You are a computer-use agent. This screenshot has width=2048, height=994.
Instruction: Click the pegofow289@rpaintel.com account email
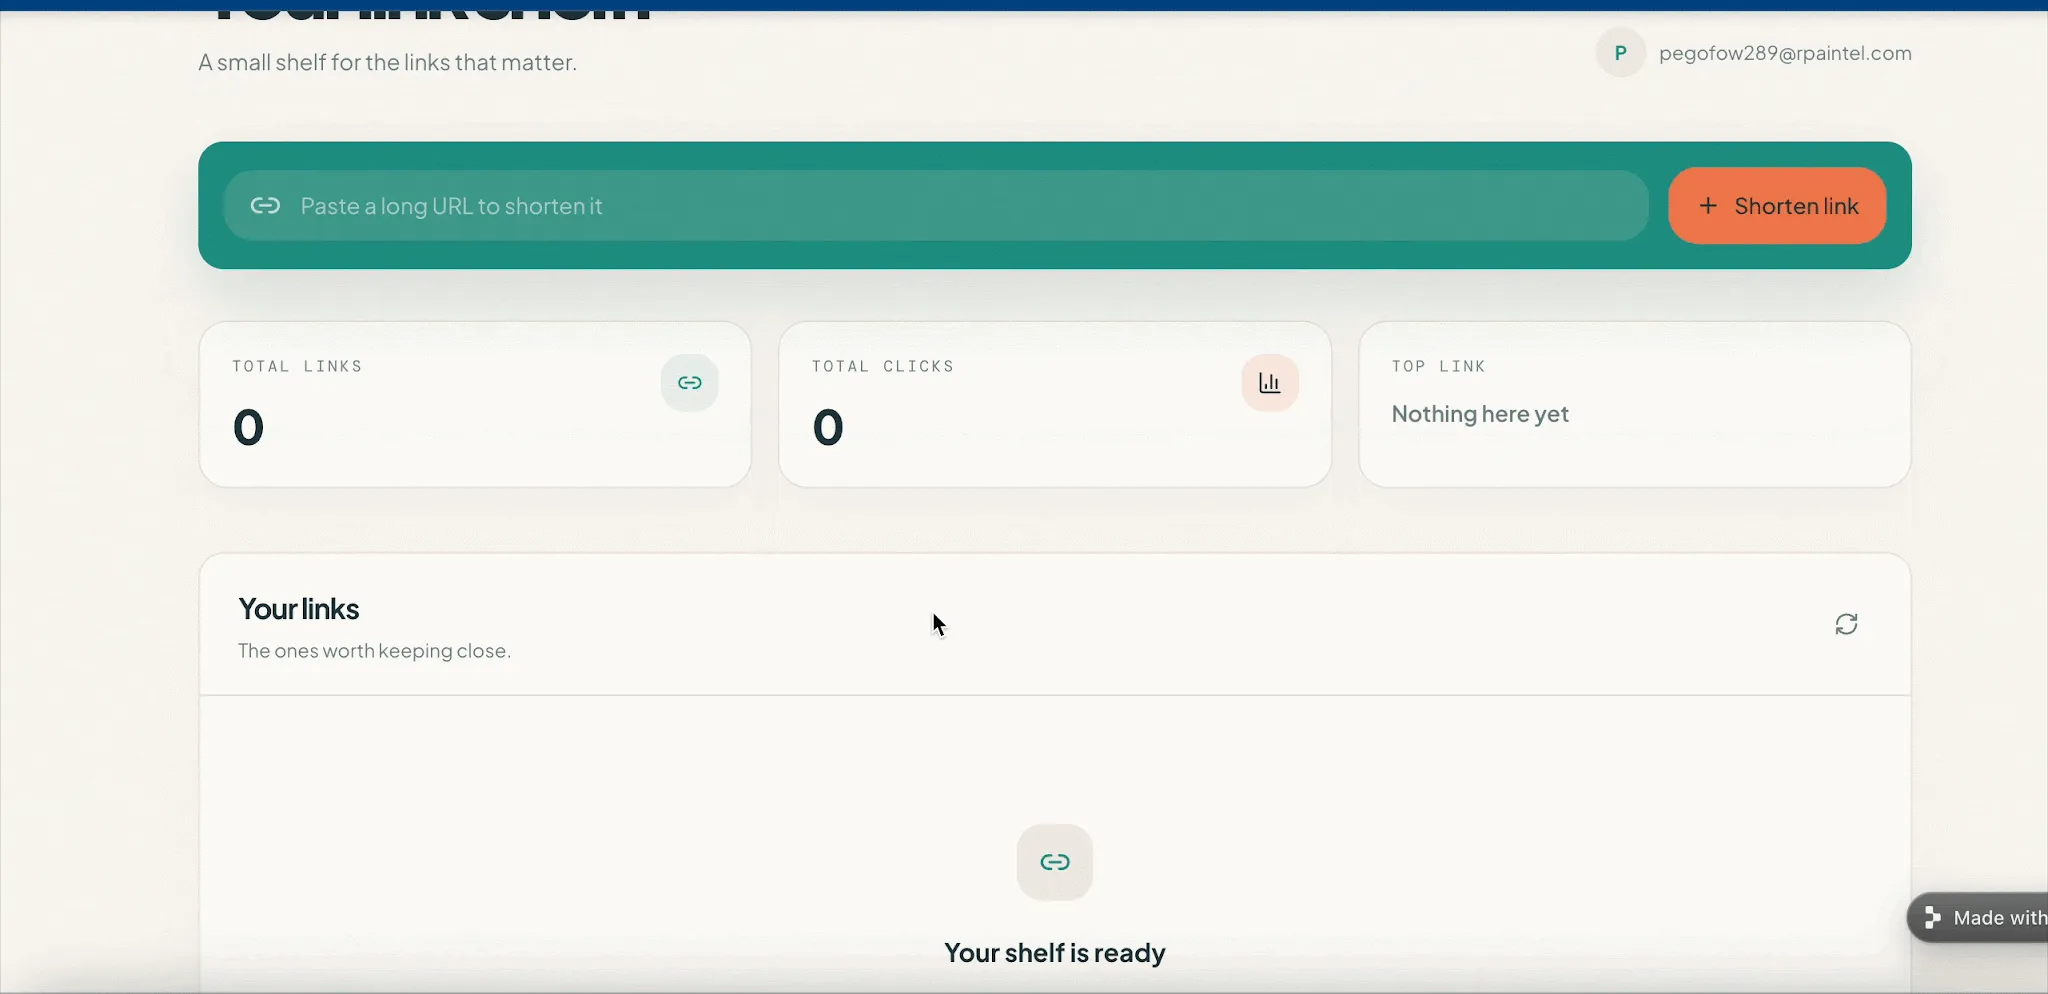point(1785,53)
